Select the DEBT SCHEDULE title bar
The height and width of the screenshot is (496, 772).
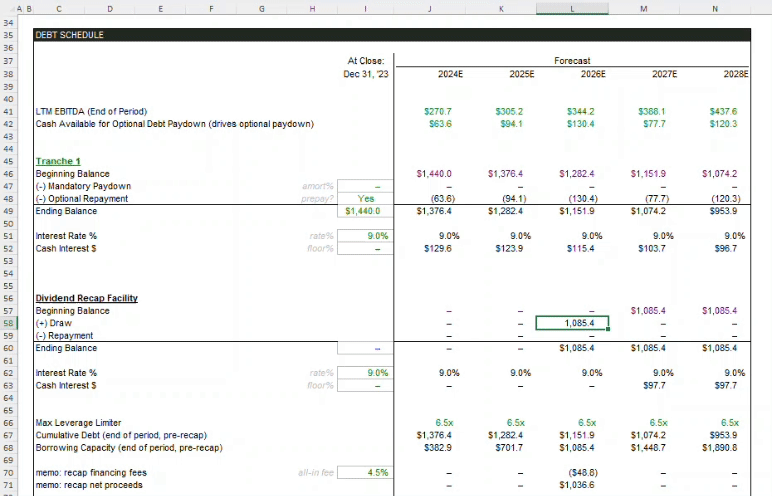coord(391,35)
